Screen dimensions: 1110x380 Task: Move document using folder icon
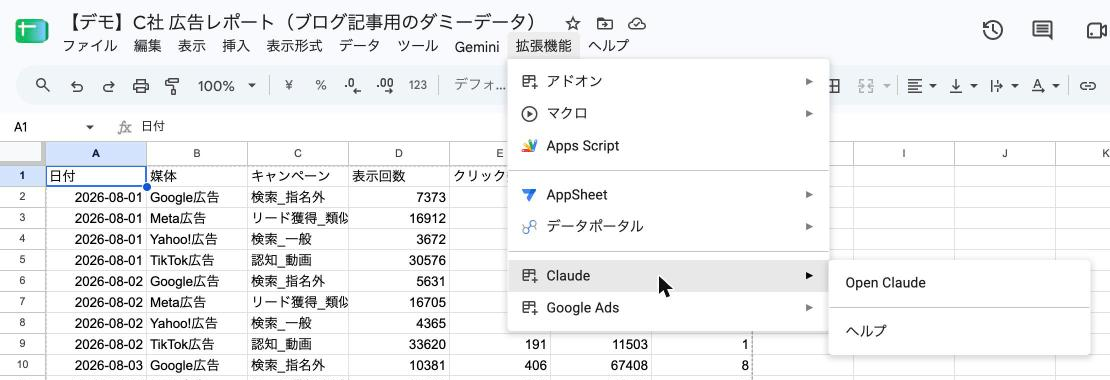tap(605, 24)
